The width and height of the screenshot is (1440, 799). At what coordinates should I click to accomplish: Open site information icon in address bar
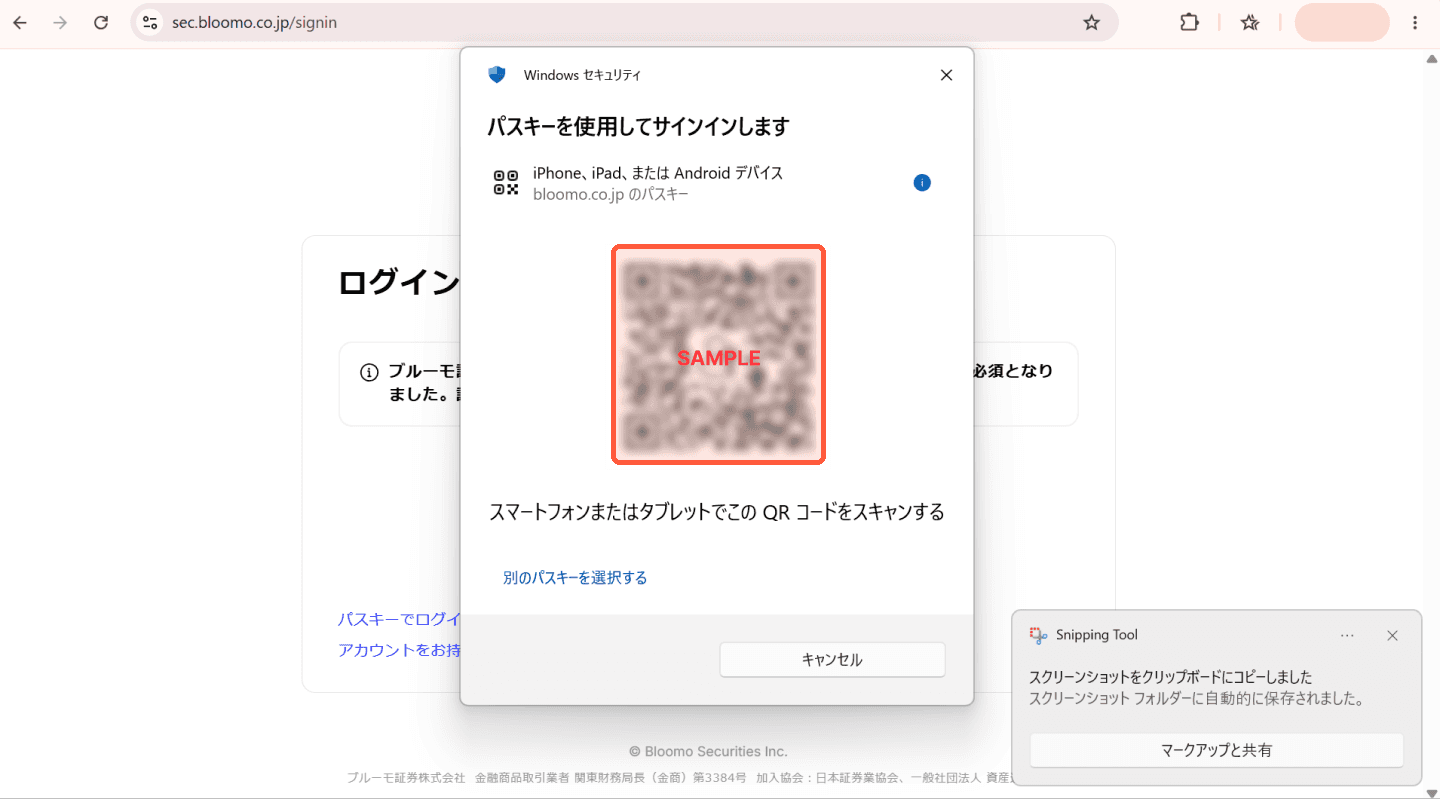[x=150, y=22]
